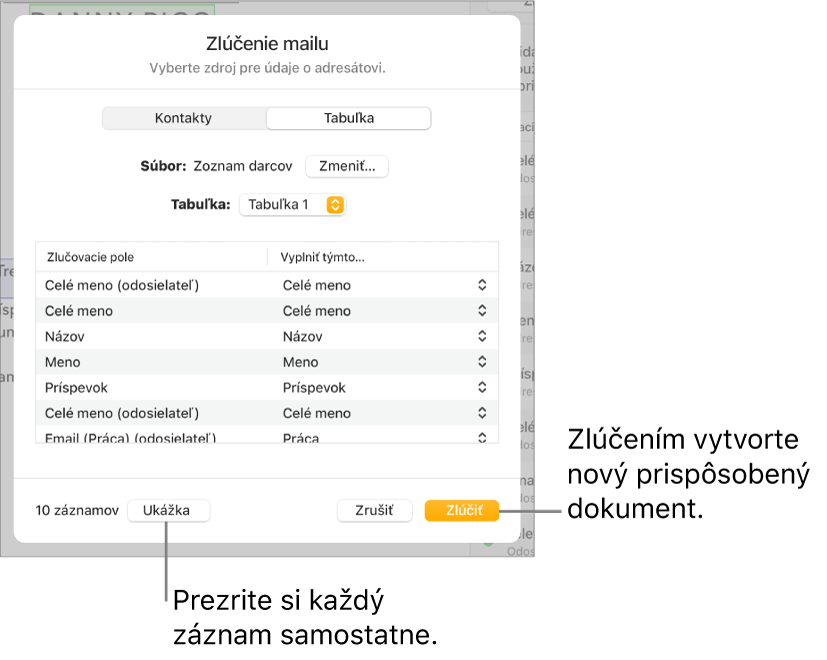Cancel with the Zrušiť button

374,511
